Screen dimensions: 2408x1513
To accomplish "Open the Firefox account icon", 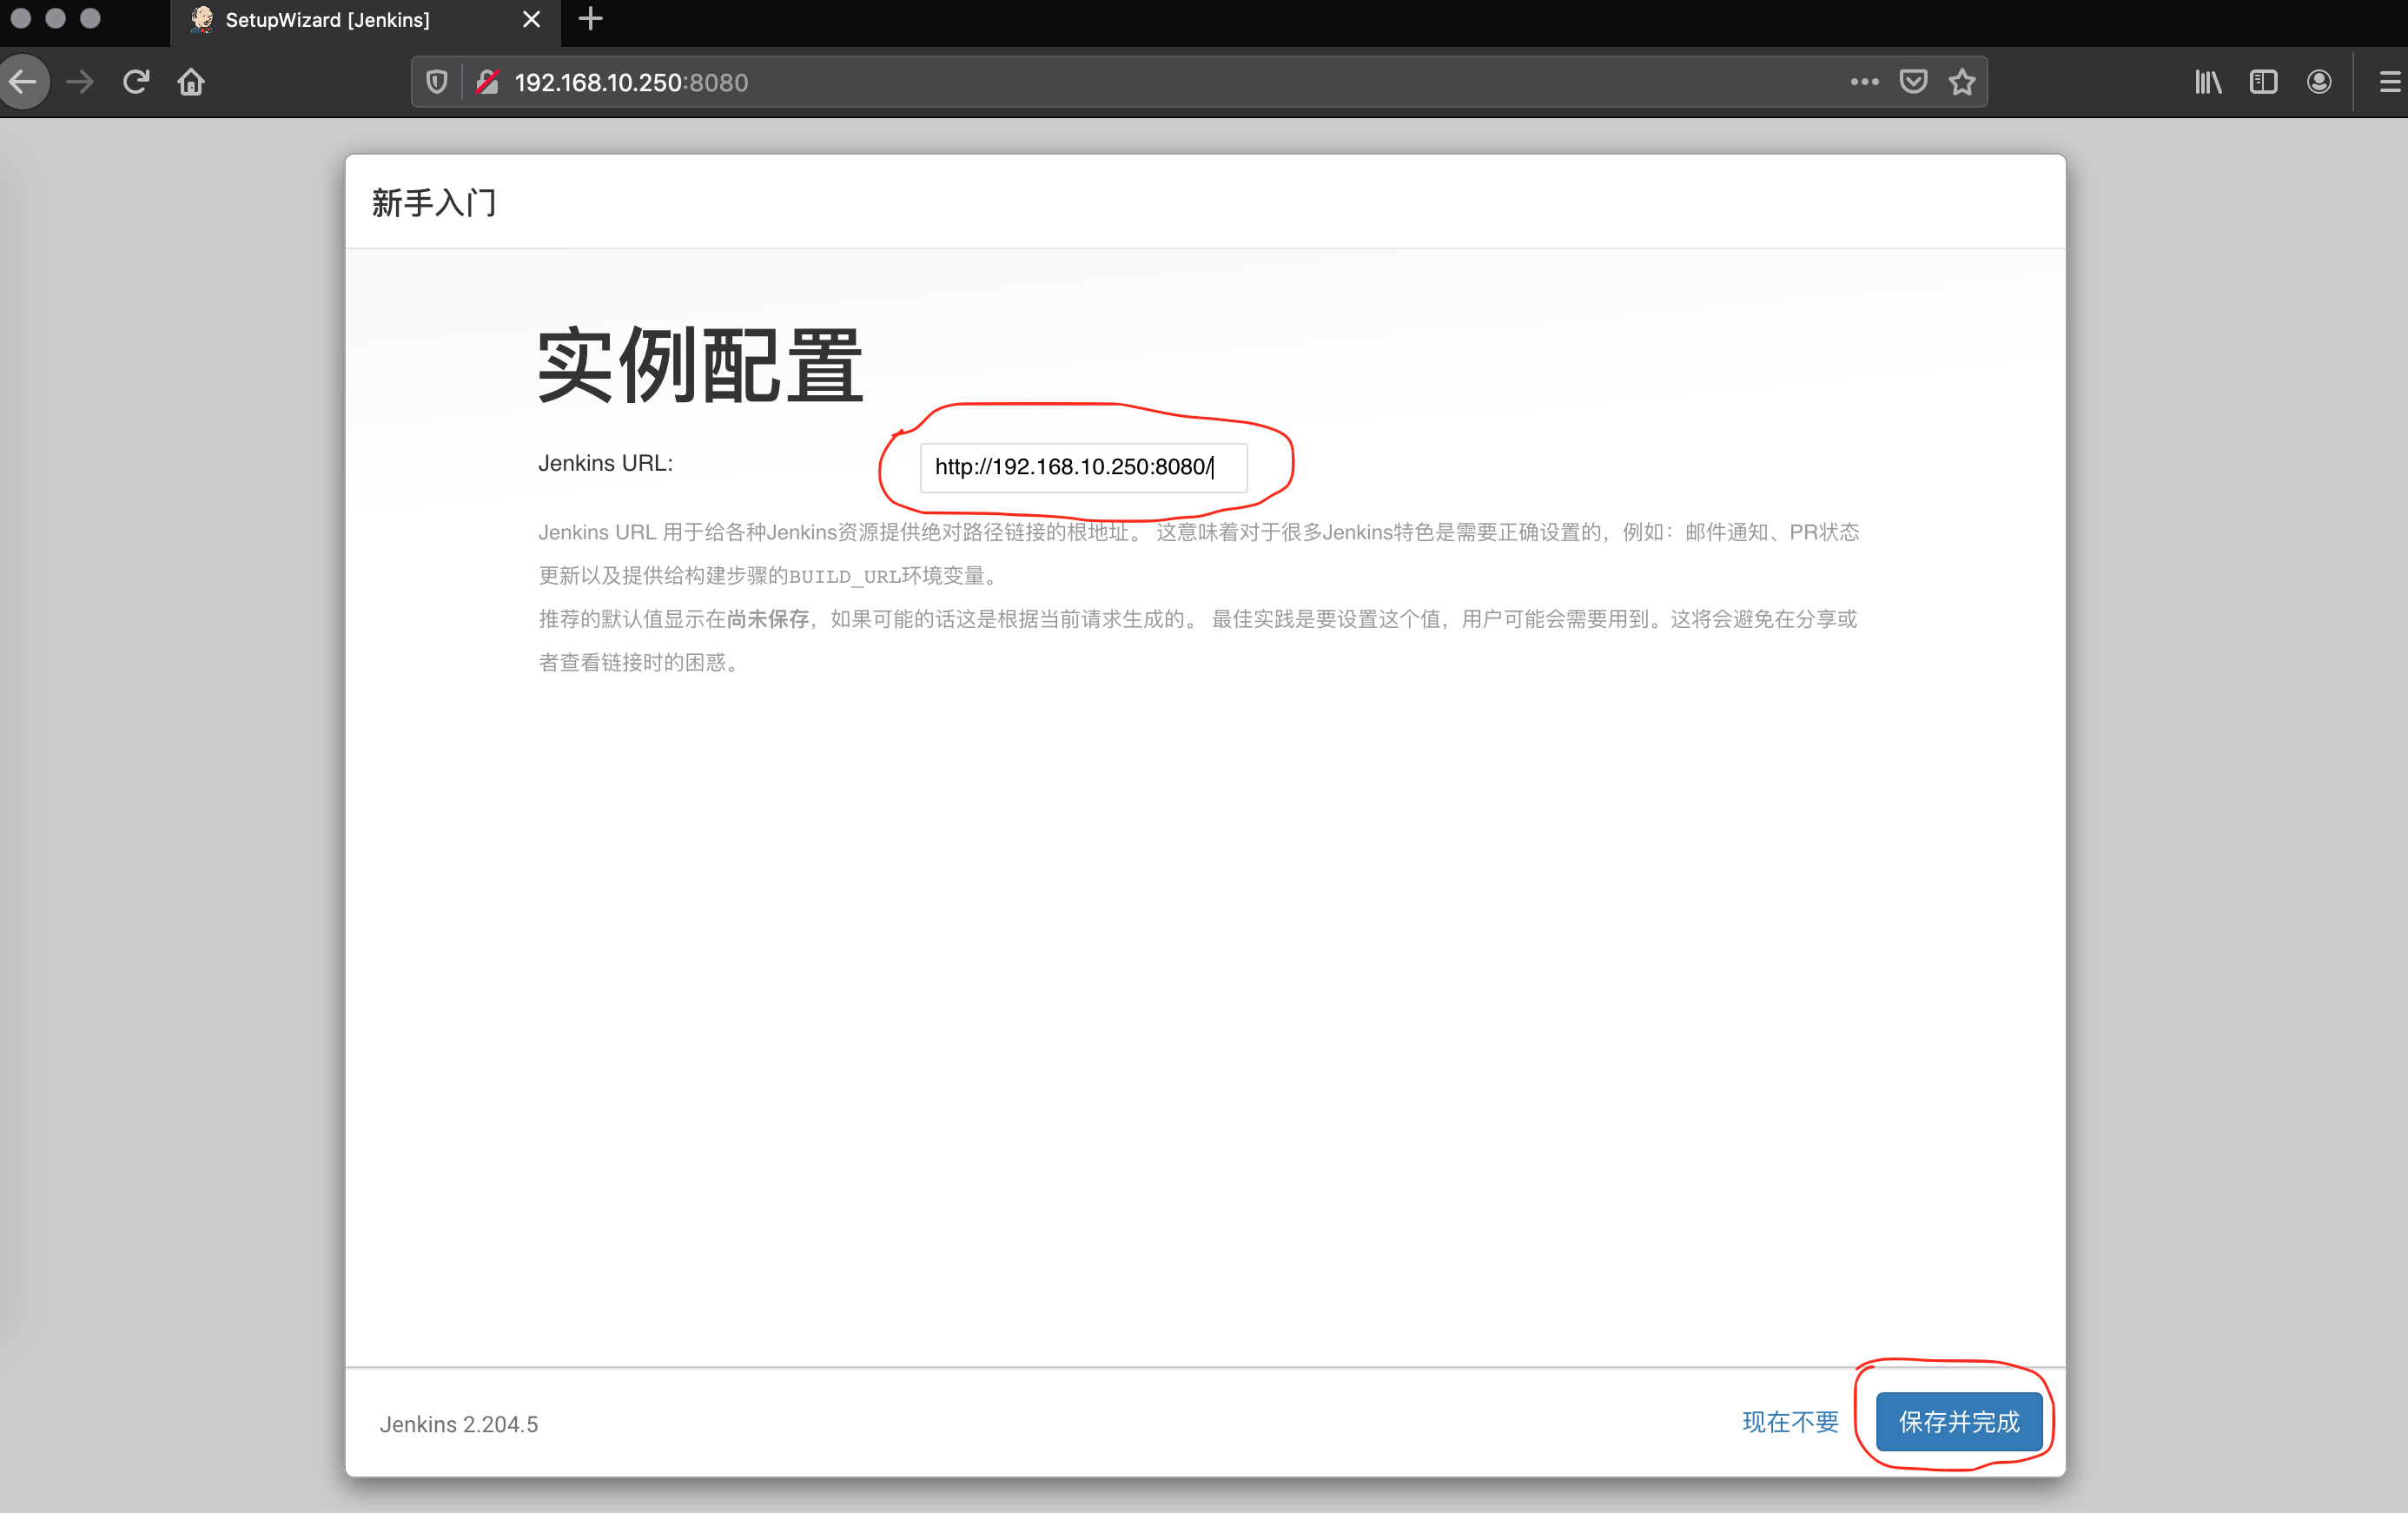I will 2319,82.
